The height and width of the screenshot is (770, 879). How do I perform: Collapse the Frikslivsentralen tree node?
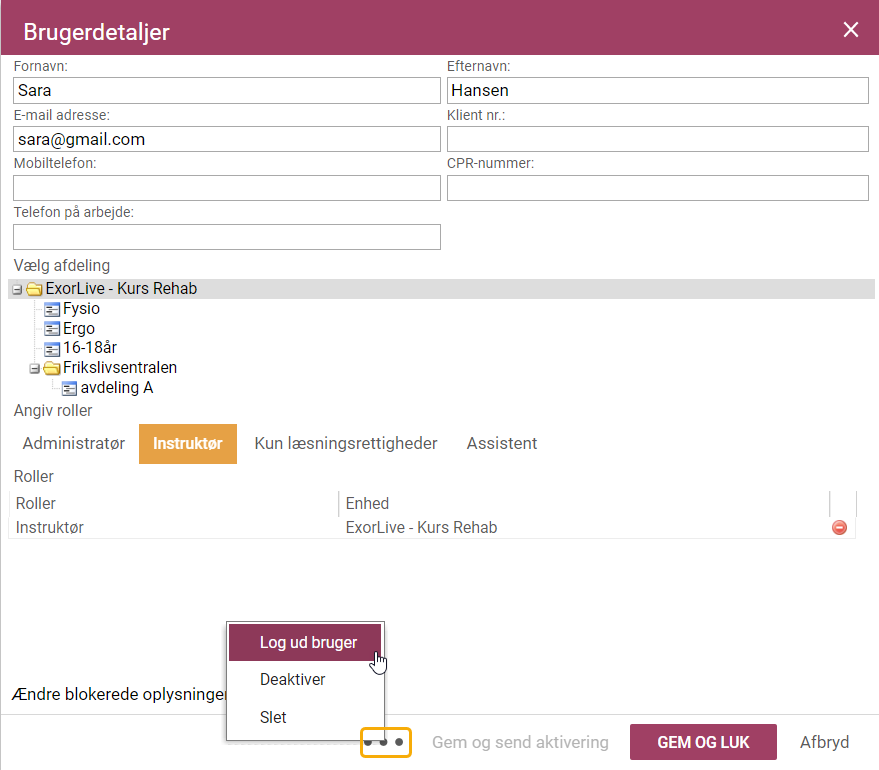[35, 369]
